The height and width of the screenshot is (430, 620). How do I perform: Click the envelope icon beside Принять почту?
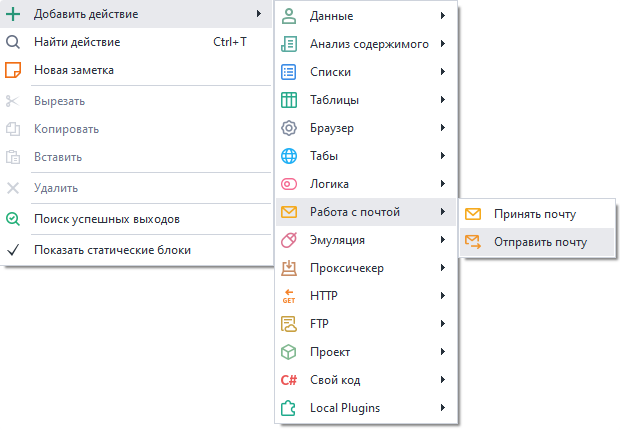tap(474, 213)
